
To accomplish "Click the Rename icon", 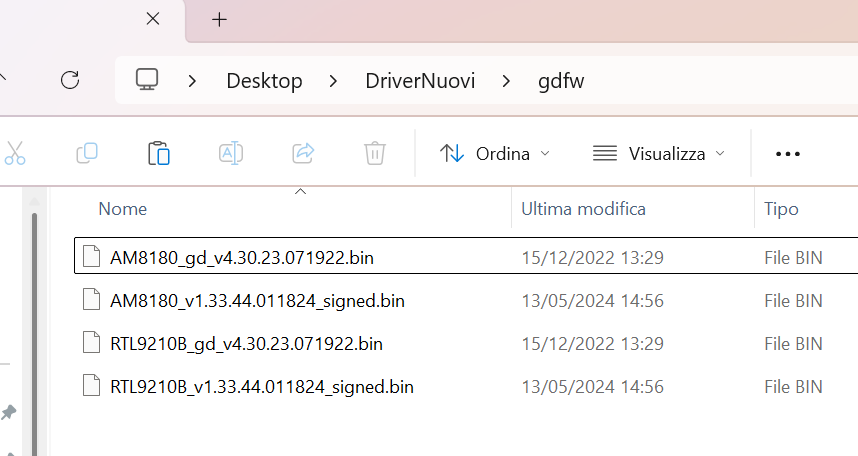I will [x=231, y=153].
